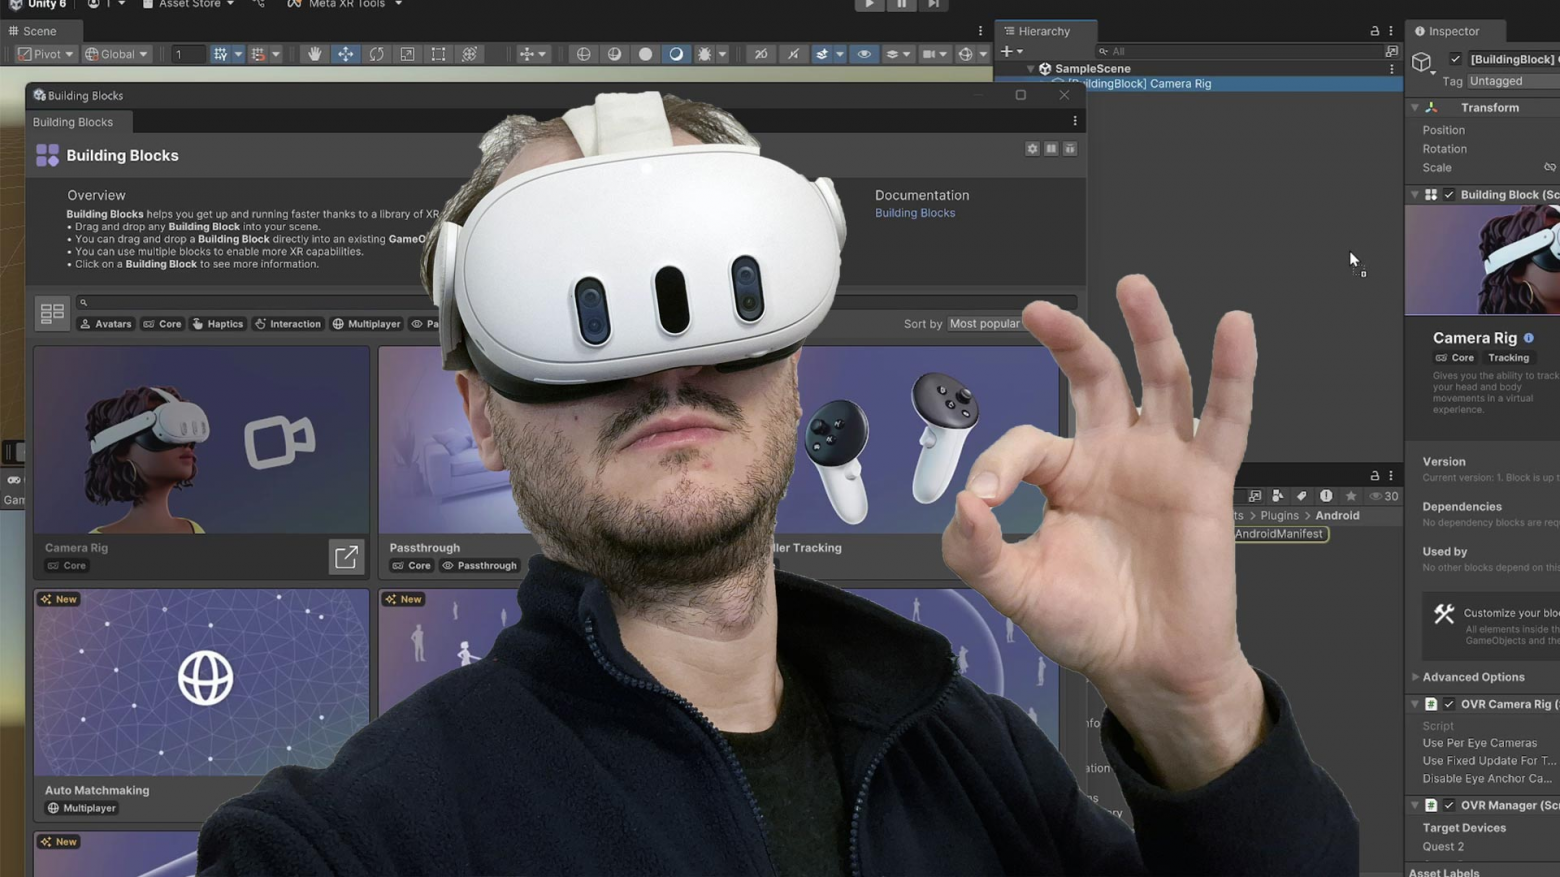Screen dimensions: 1560x877
Task: Open grid snapping dropdown arrow
Action: coord(238,54)
